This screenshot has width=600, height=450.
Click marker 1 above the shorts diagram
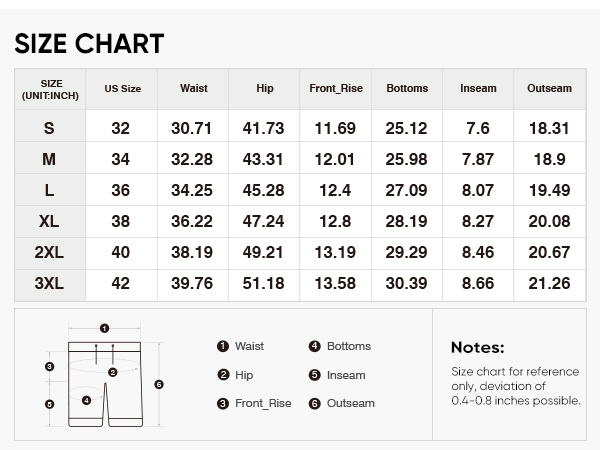(x=104, y=328)
